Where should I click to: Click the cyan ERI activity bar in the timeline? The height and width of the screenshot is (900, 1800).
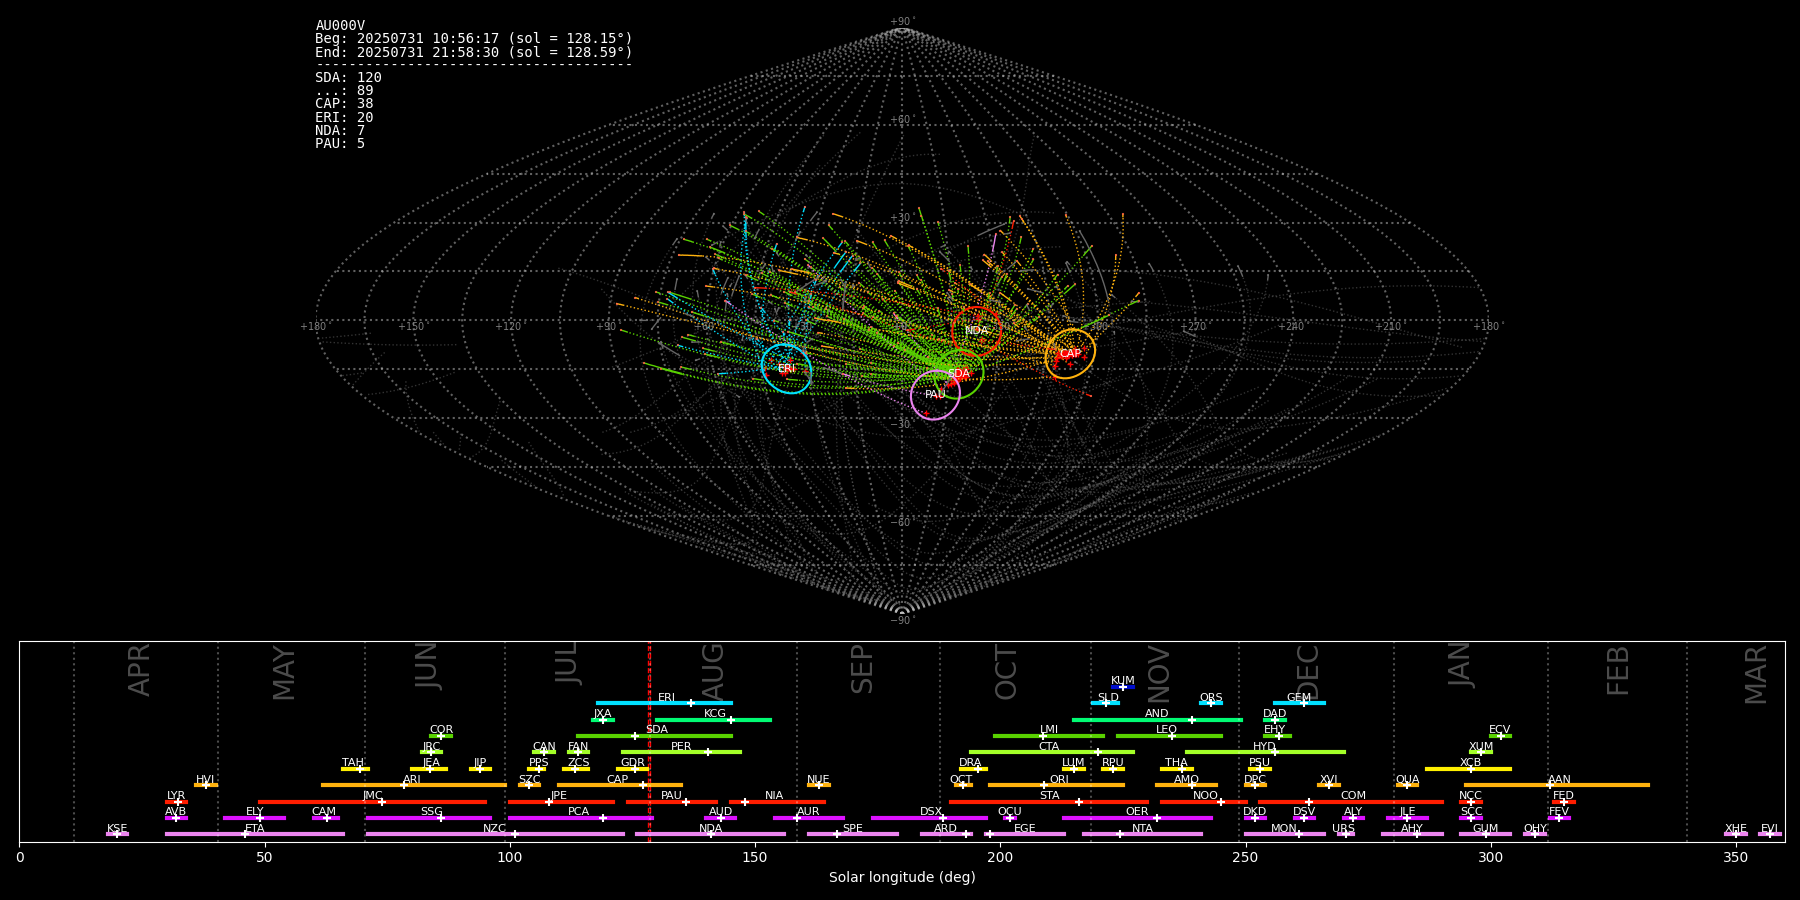point(664,703)
